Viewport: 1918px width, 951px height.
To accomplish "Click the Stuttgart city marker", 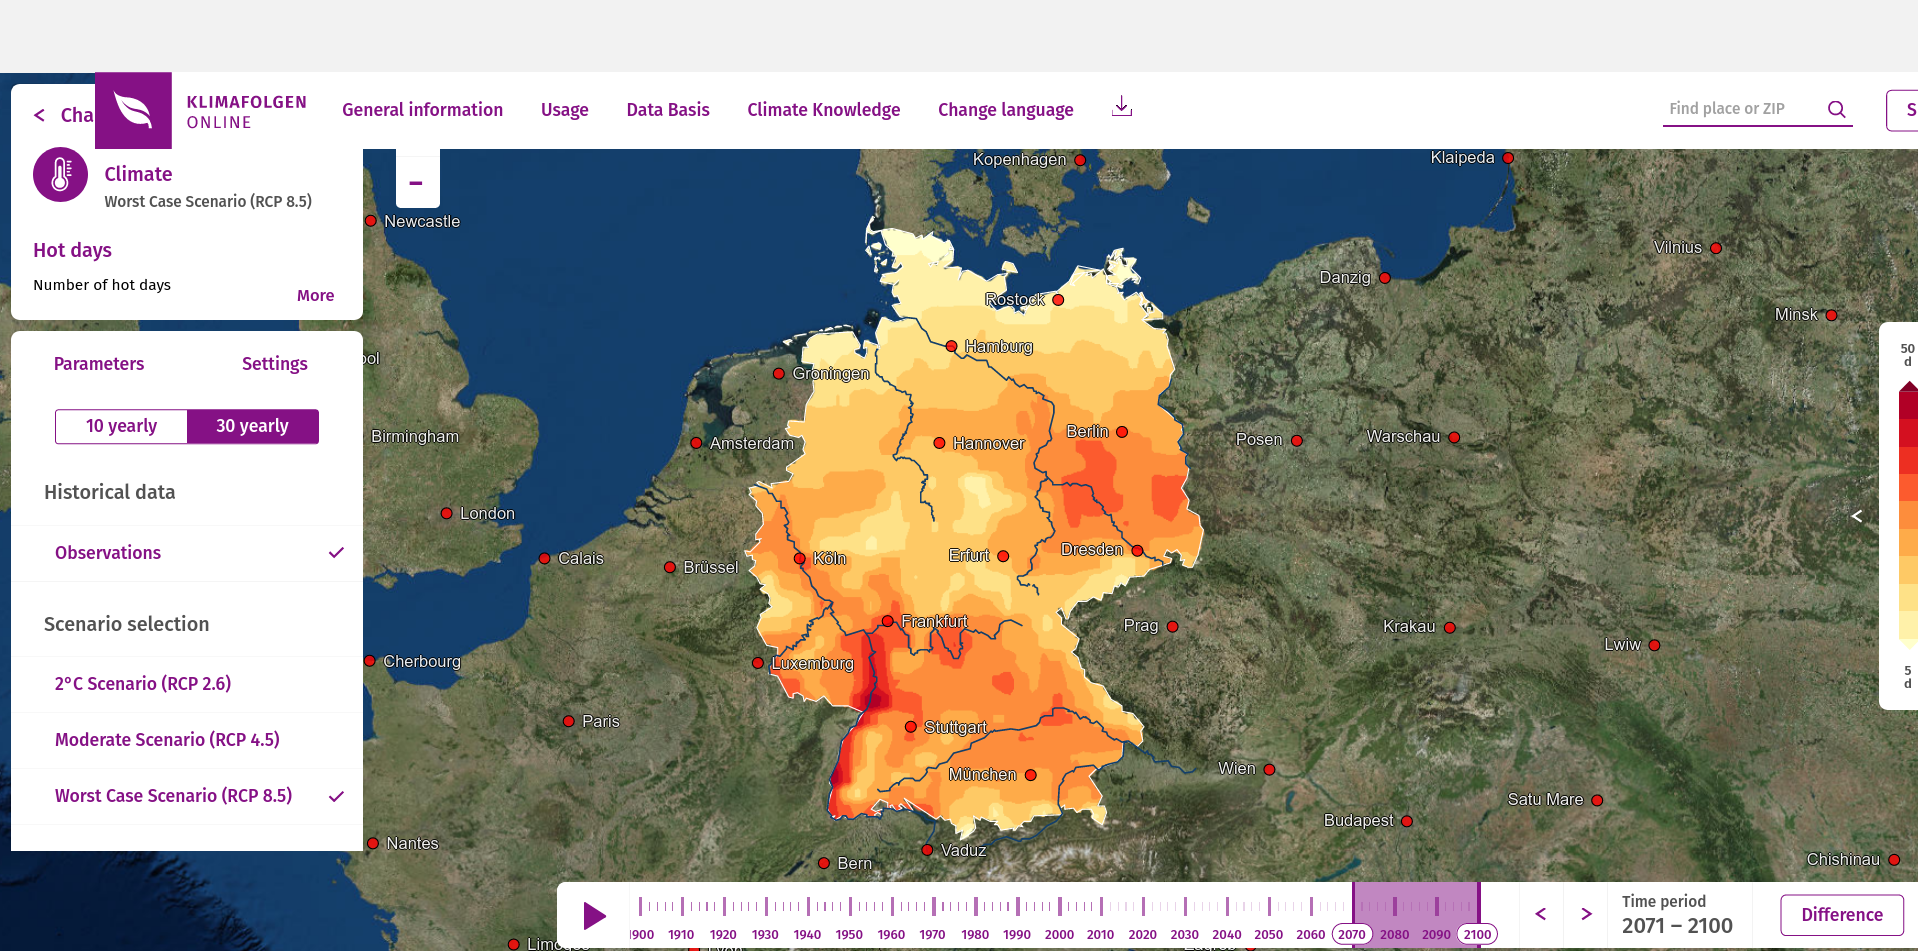I will [910, 727].
